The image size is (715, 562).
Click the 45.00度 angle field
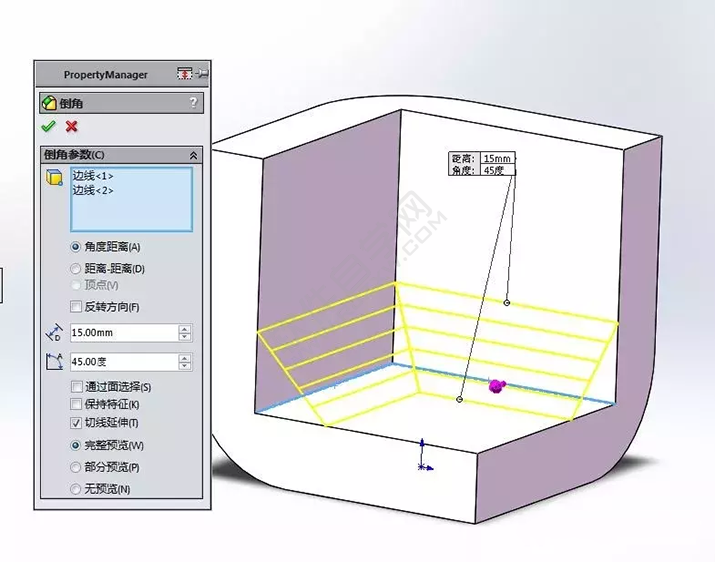[124, 362]
